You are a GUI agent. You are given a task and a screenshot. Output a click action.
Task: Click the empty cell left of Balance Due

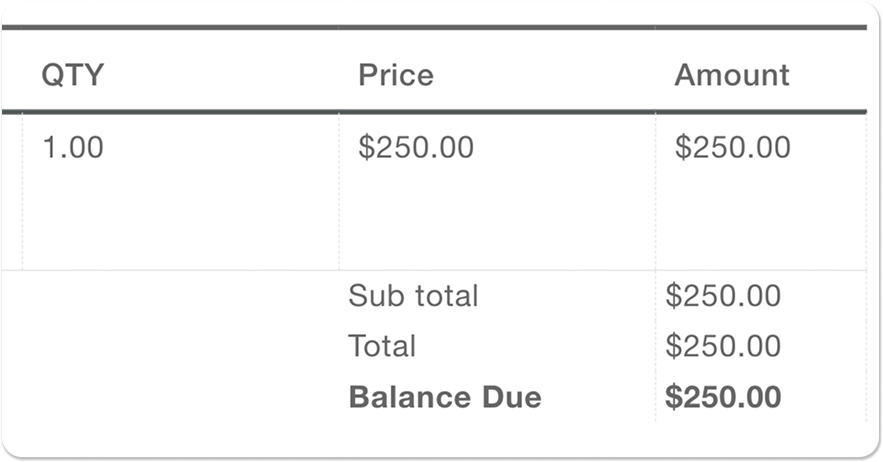[x=170, y=397]
